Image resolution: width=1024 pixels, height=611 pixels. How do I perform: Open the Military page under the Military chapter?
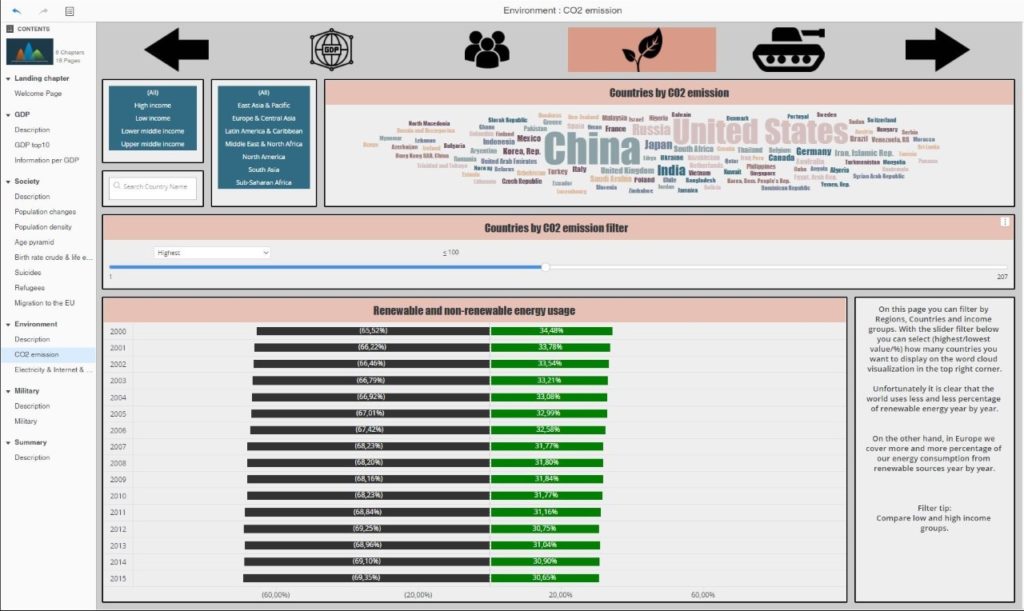point(25,421)
